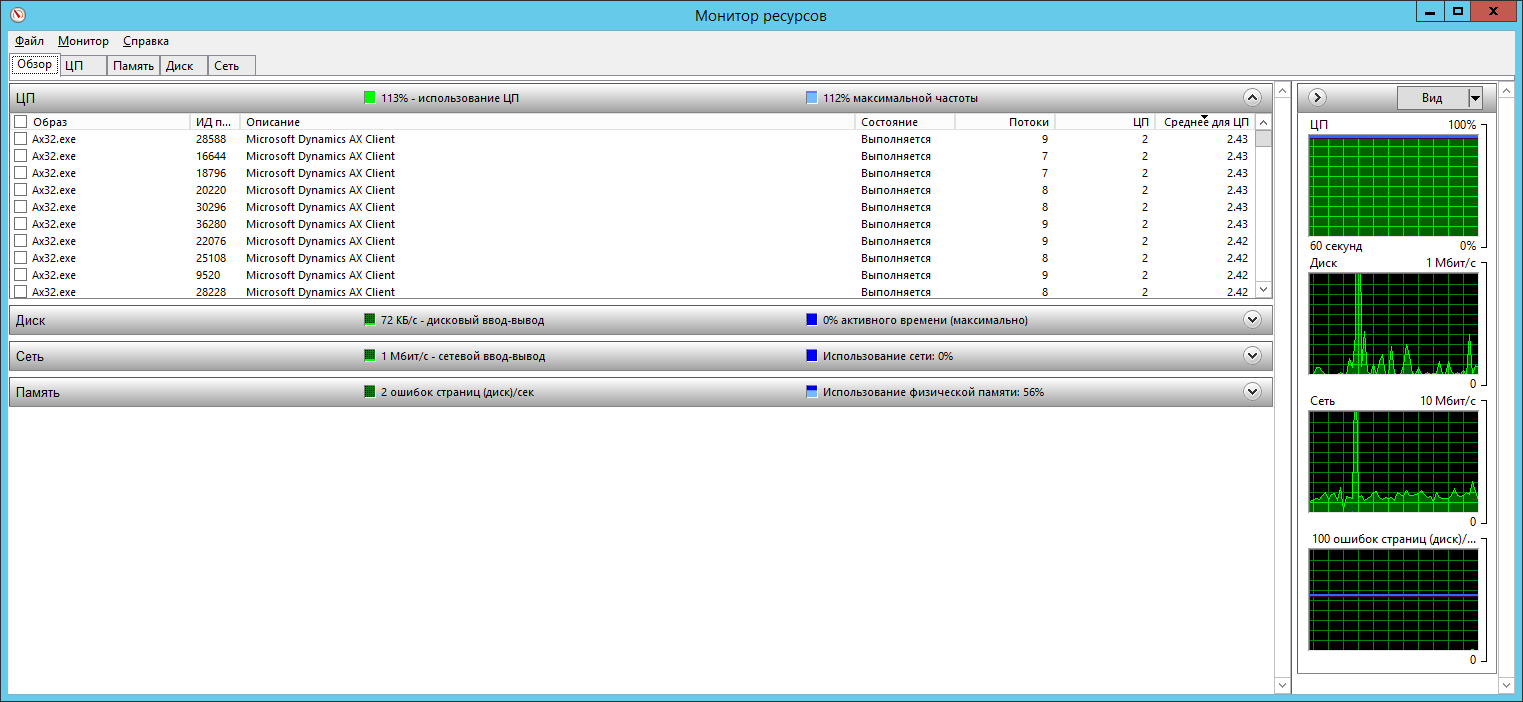Check the select-all box beside Образ header
1523x702 pixels.
[20, 122]
